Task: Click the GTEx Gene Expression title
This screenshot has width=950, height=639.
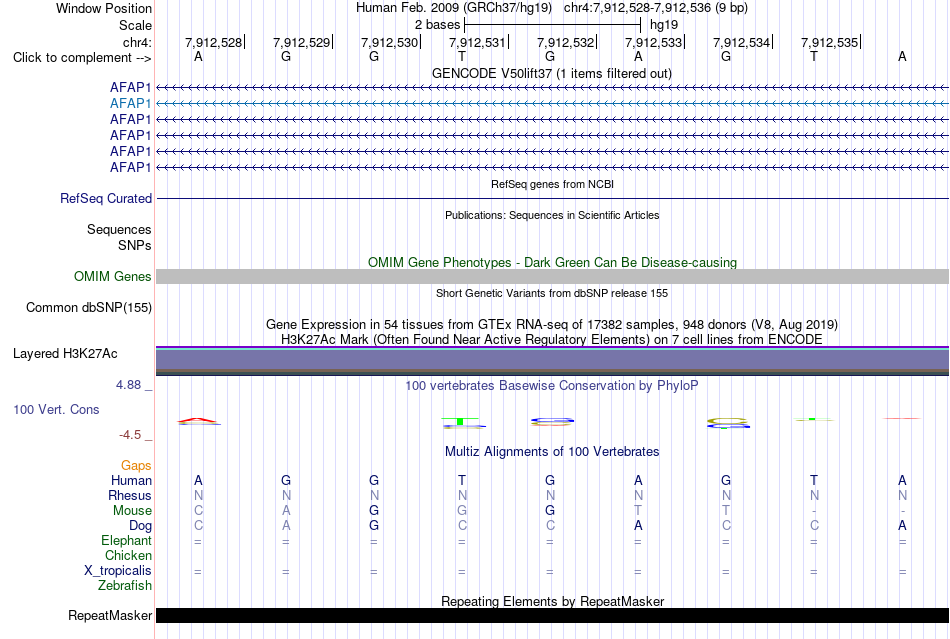Action: tap(552, 324)
